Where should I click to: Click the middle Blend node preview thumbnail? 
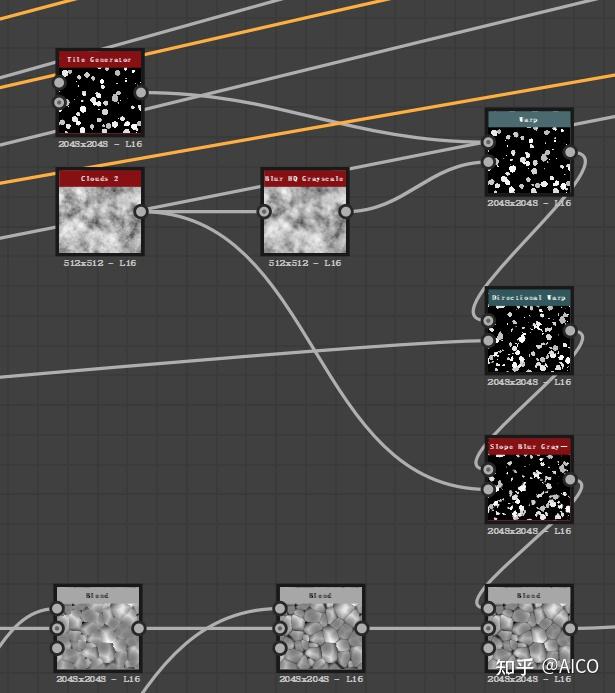(321, 636)
